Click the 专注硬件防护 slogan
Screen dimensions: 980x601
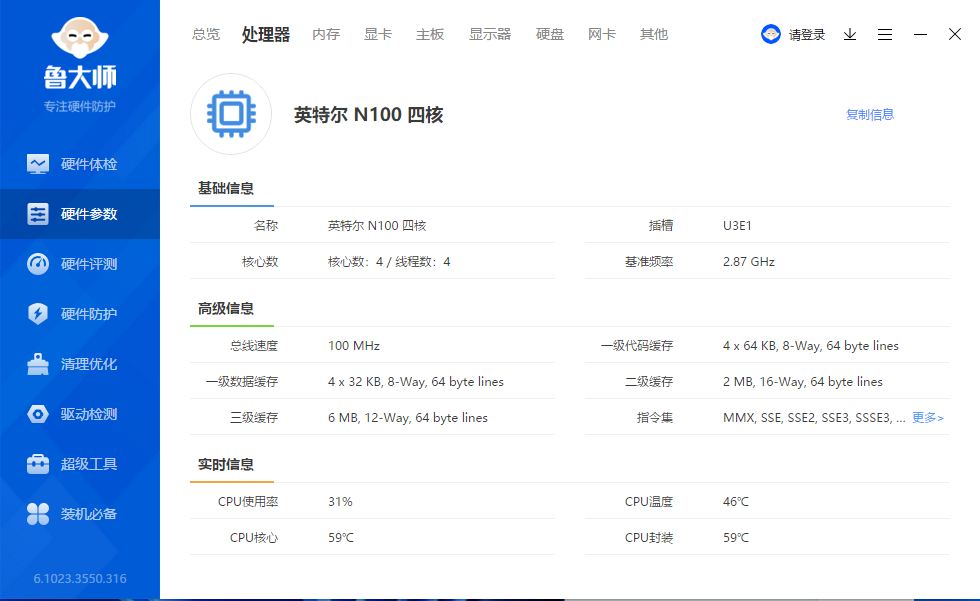tap(80, 106)
